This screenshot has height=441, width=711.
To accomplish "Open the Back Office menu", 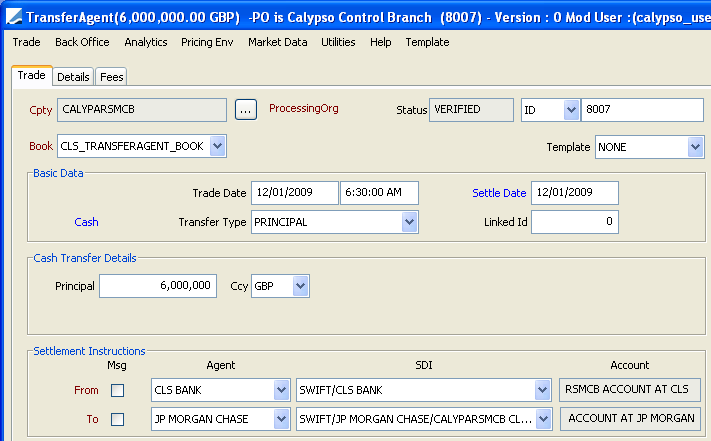I will (82, 42).
